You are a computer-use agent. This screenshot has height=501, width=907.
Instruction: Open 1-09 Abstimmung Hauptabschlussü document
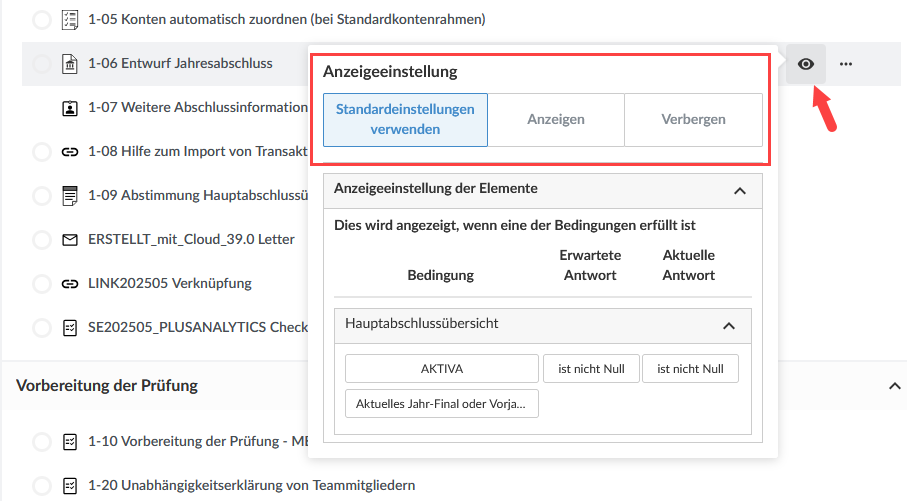198,196
